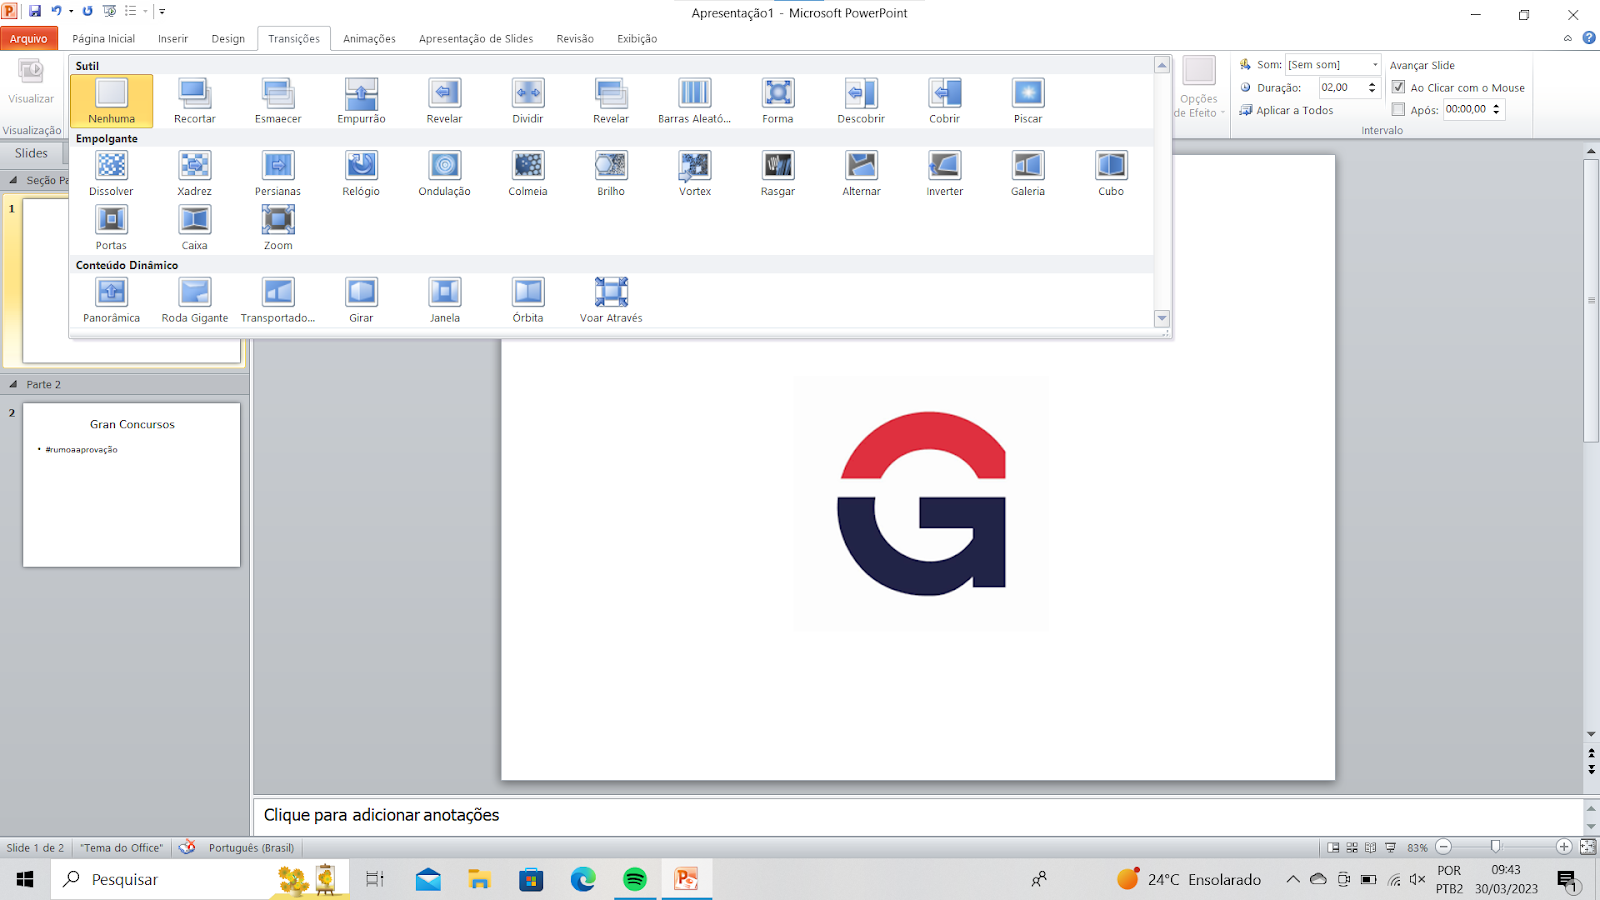This screenshot has height=900, width=1600.
Task: Go to Apresentação de Slides tab
Action: 476,38
